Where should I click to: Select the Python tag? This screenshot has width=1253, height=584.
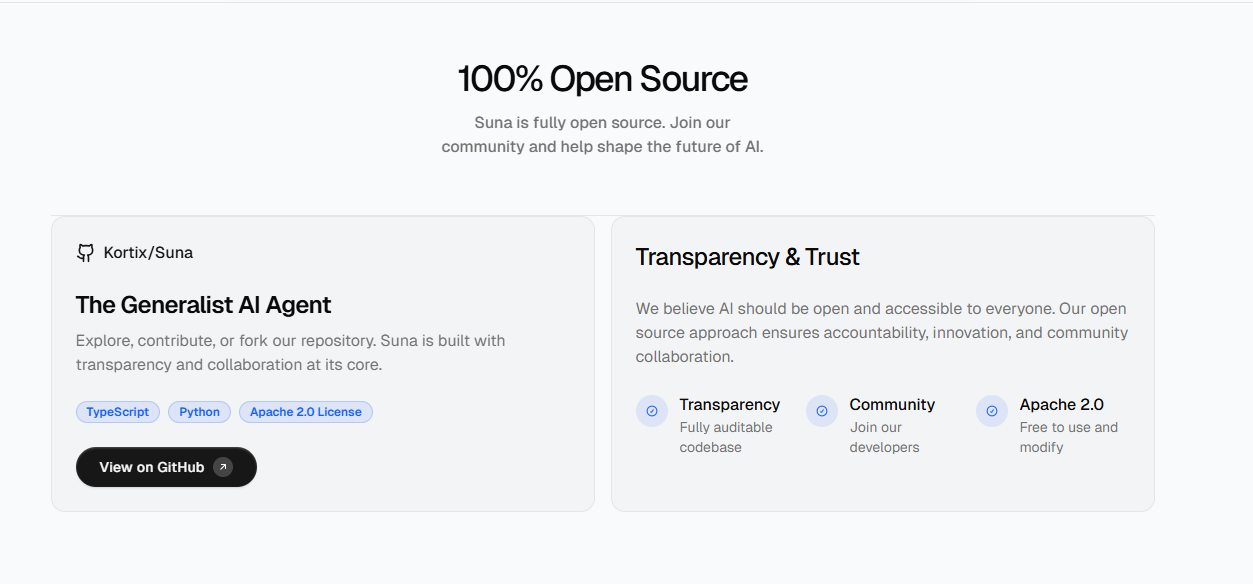pyautogui.click(x=200, y=412)
